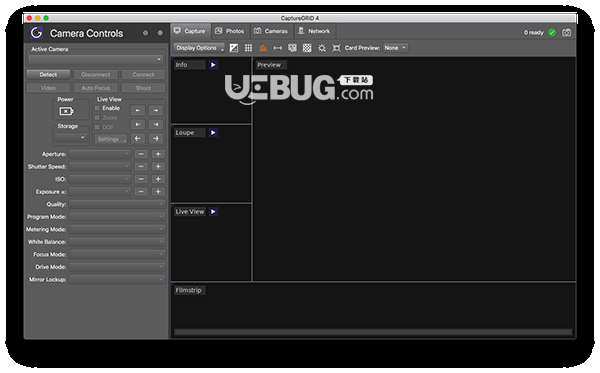Click the monitor display icon in the toolbar
Viewport: 600px width, 373px height.
[292, 48]
